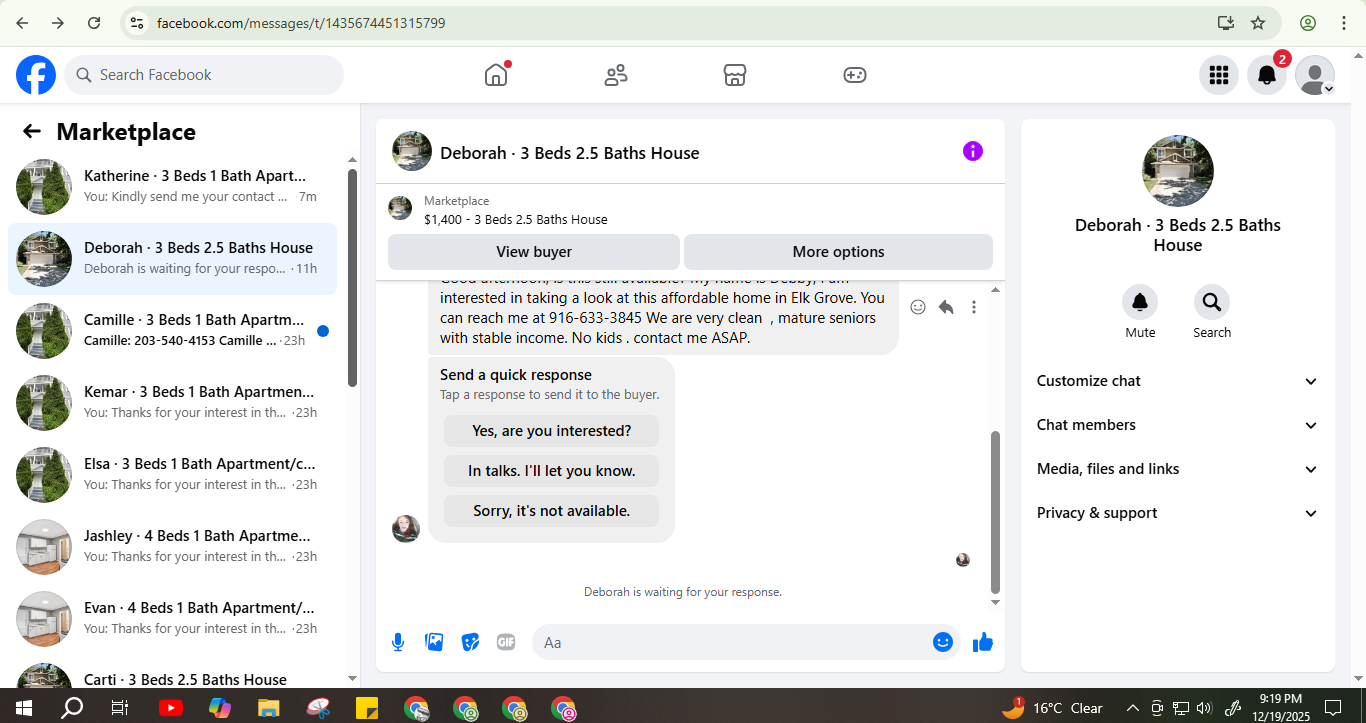React to message with the emoji icon

pyautogui.click(x=918, y=307)
